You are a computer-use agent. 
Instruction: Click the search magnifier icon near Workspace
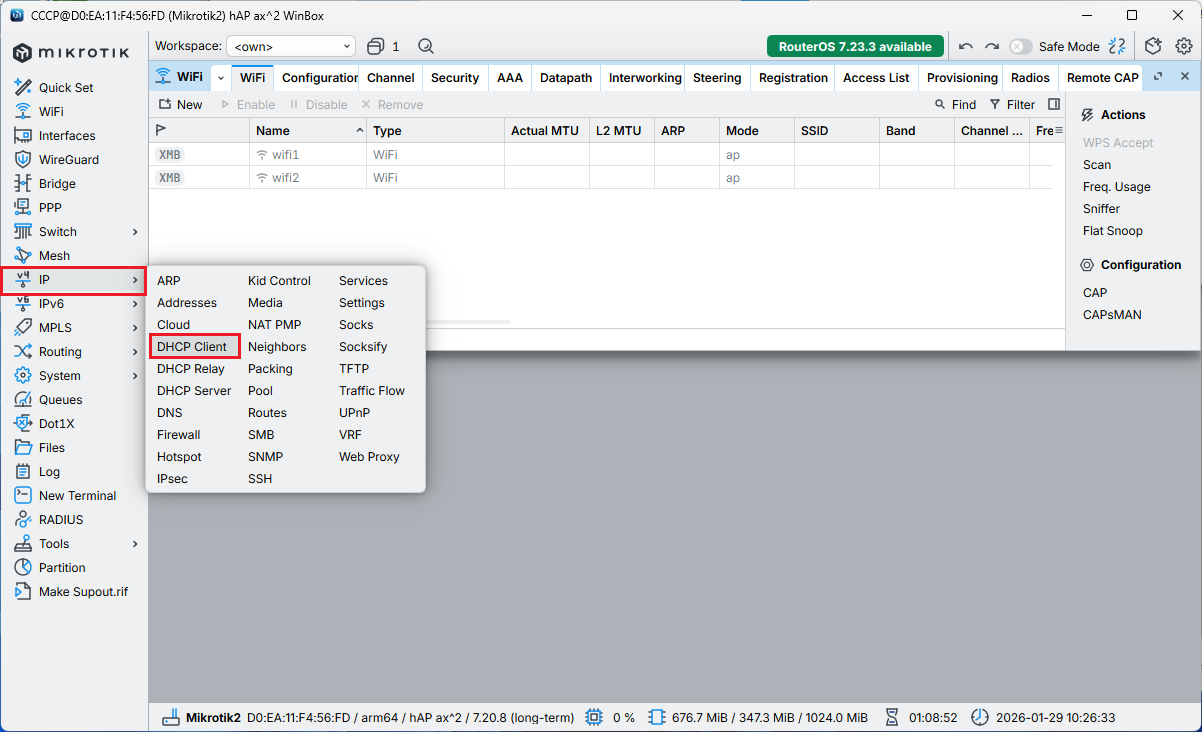[426, 46]
